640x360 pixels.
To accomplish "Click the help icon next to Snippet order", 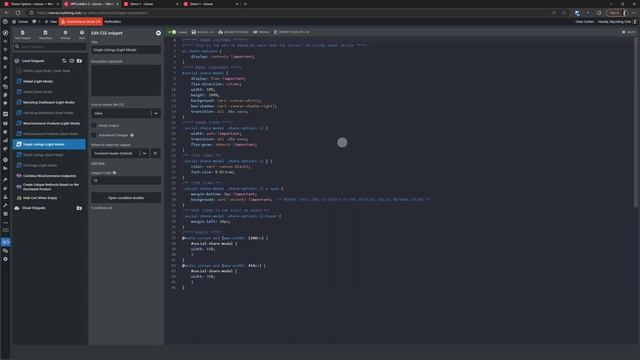I will [x=114, y=173].
